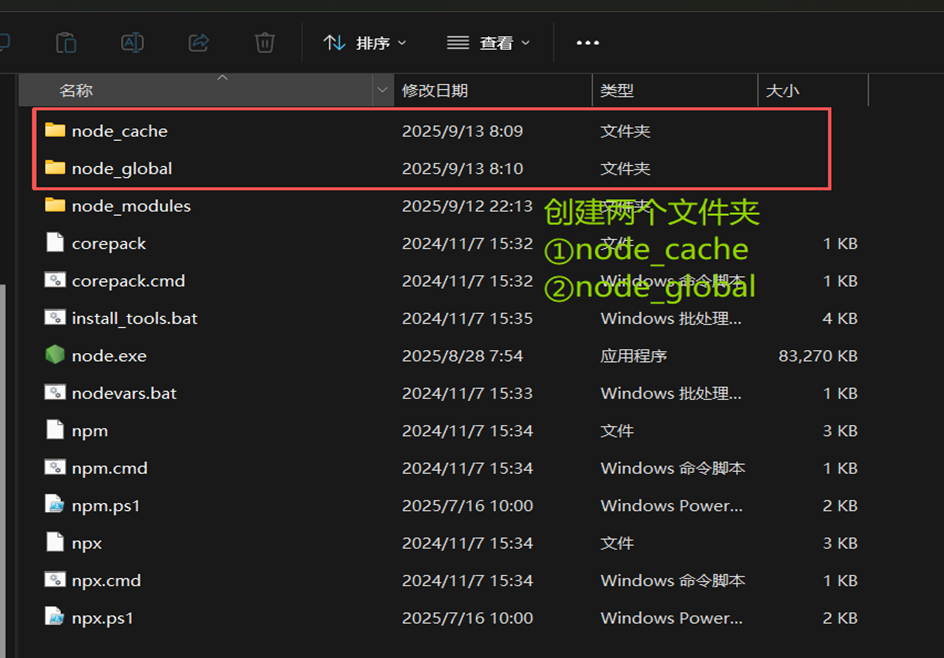944x658 pixels.
Task: Click the left pane vertical scrollbar
Action: [x=3, y=470]
